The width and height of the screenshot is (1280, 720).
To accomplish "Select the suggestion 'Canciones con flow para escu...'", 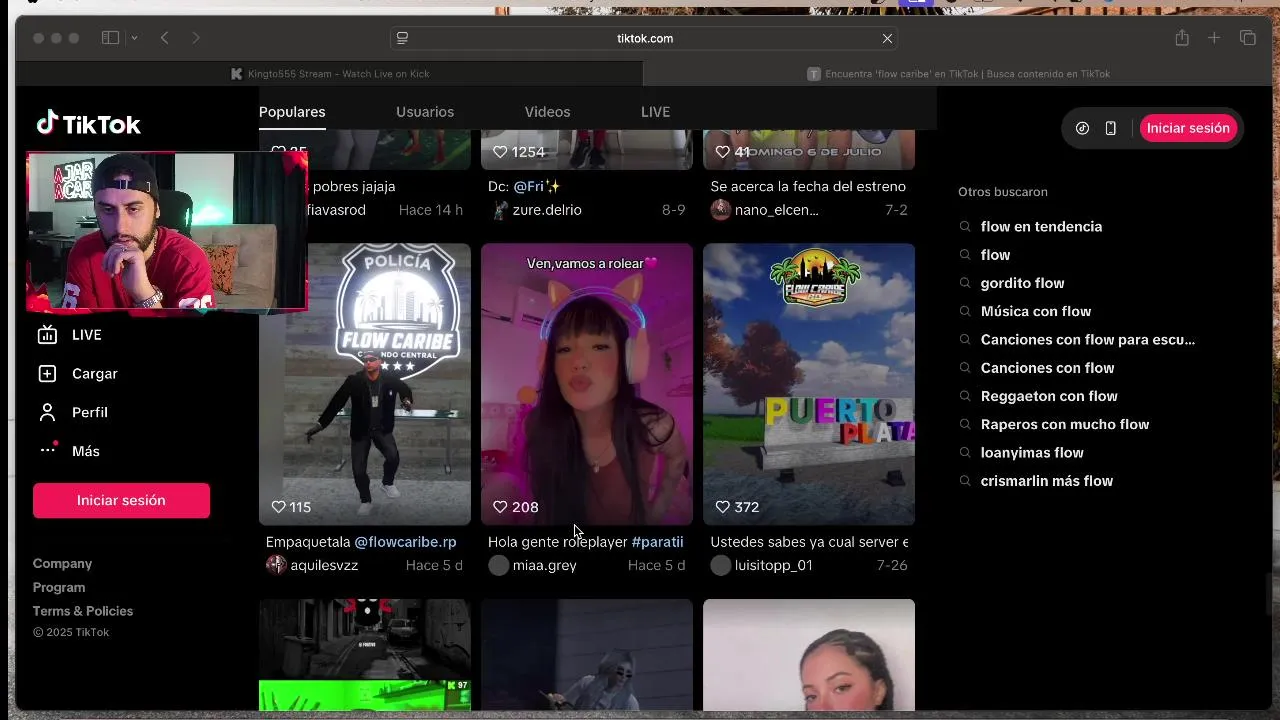I will click(x=1088, y=339).
